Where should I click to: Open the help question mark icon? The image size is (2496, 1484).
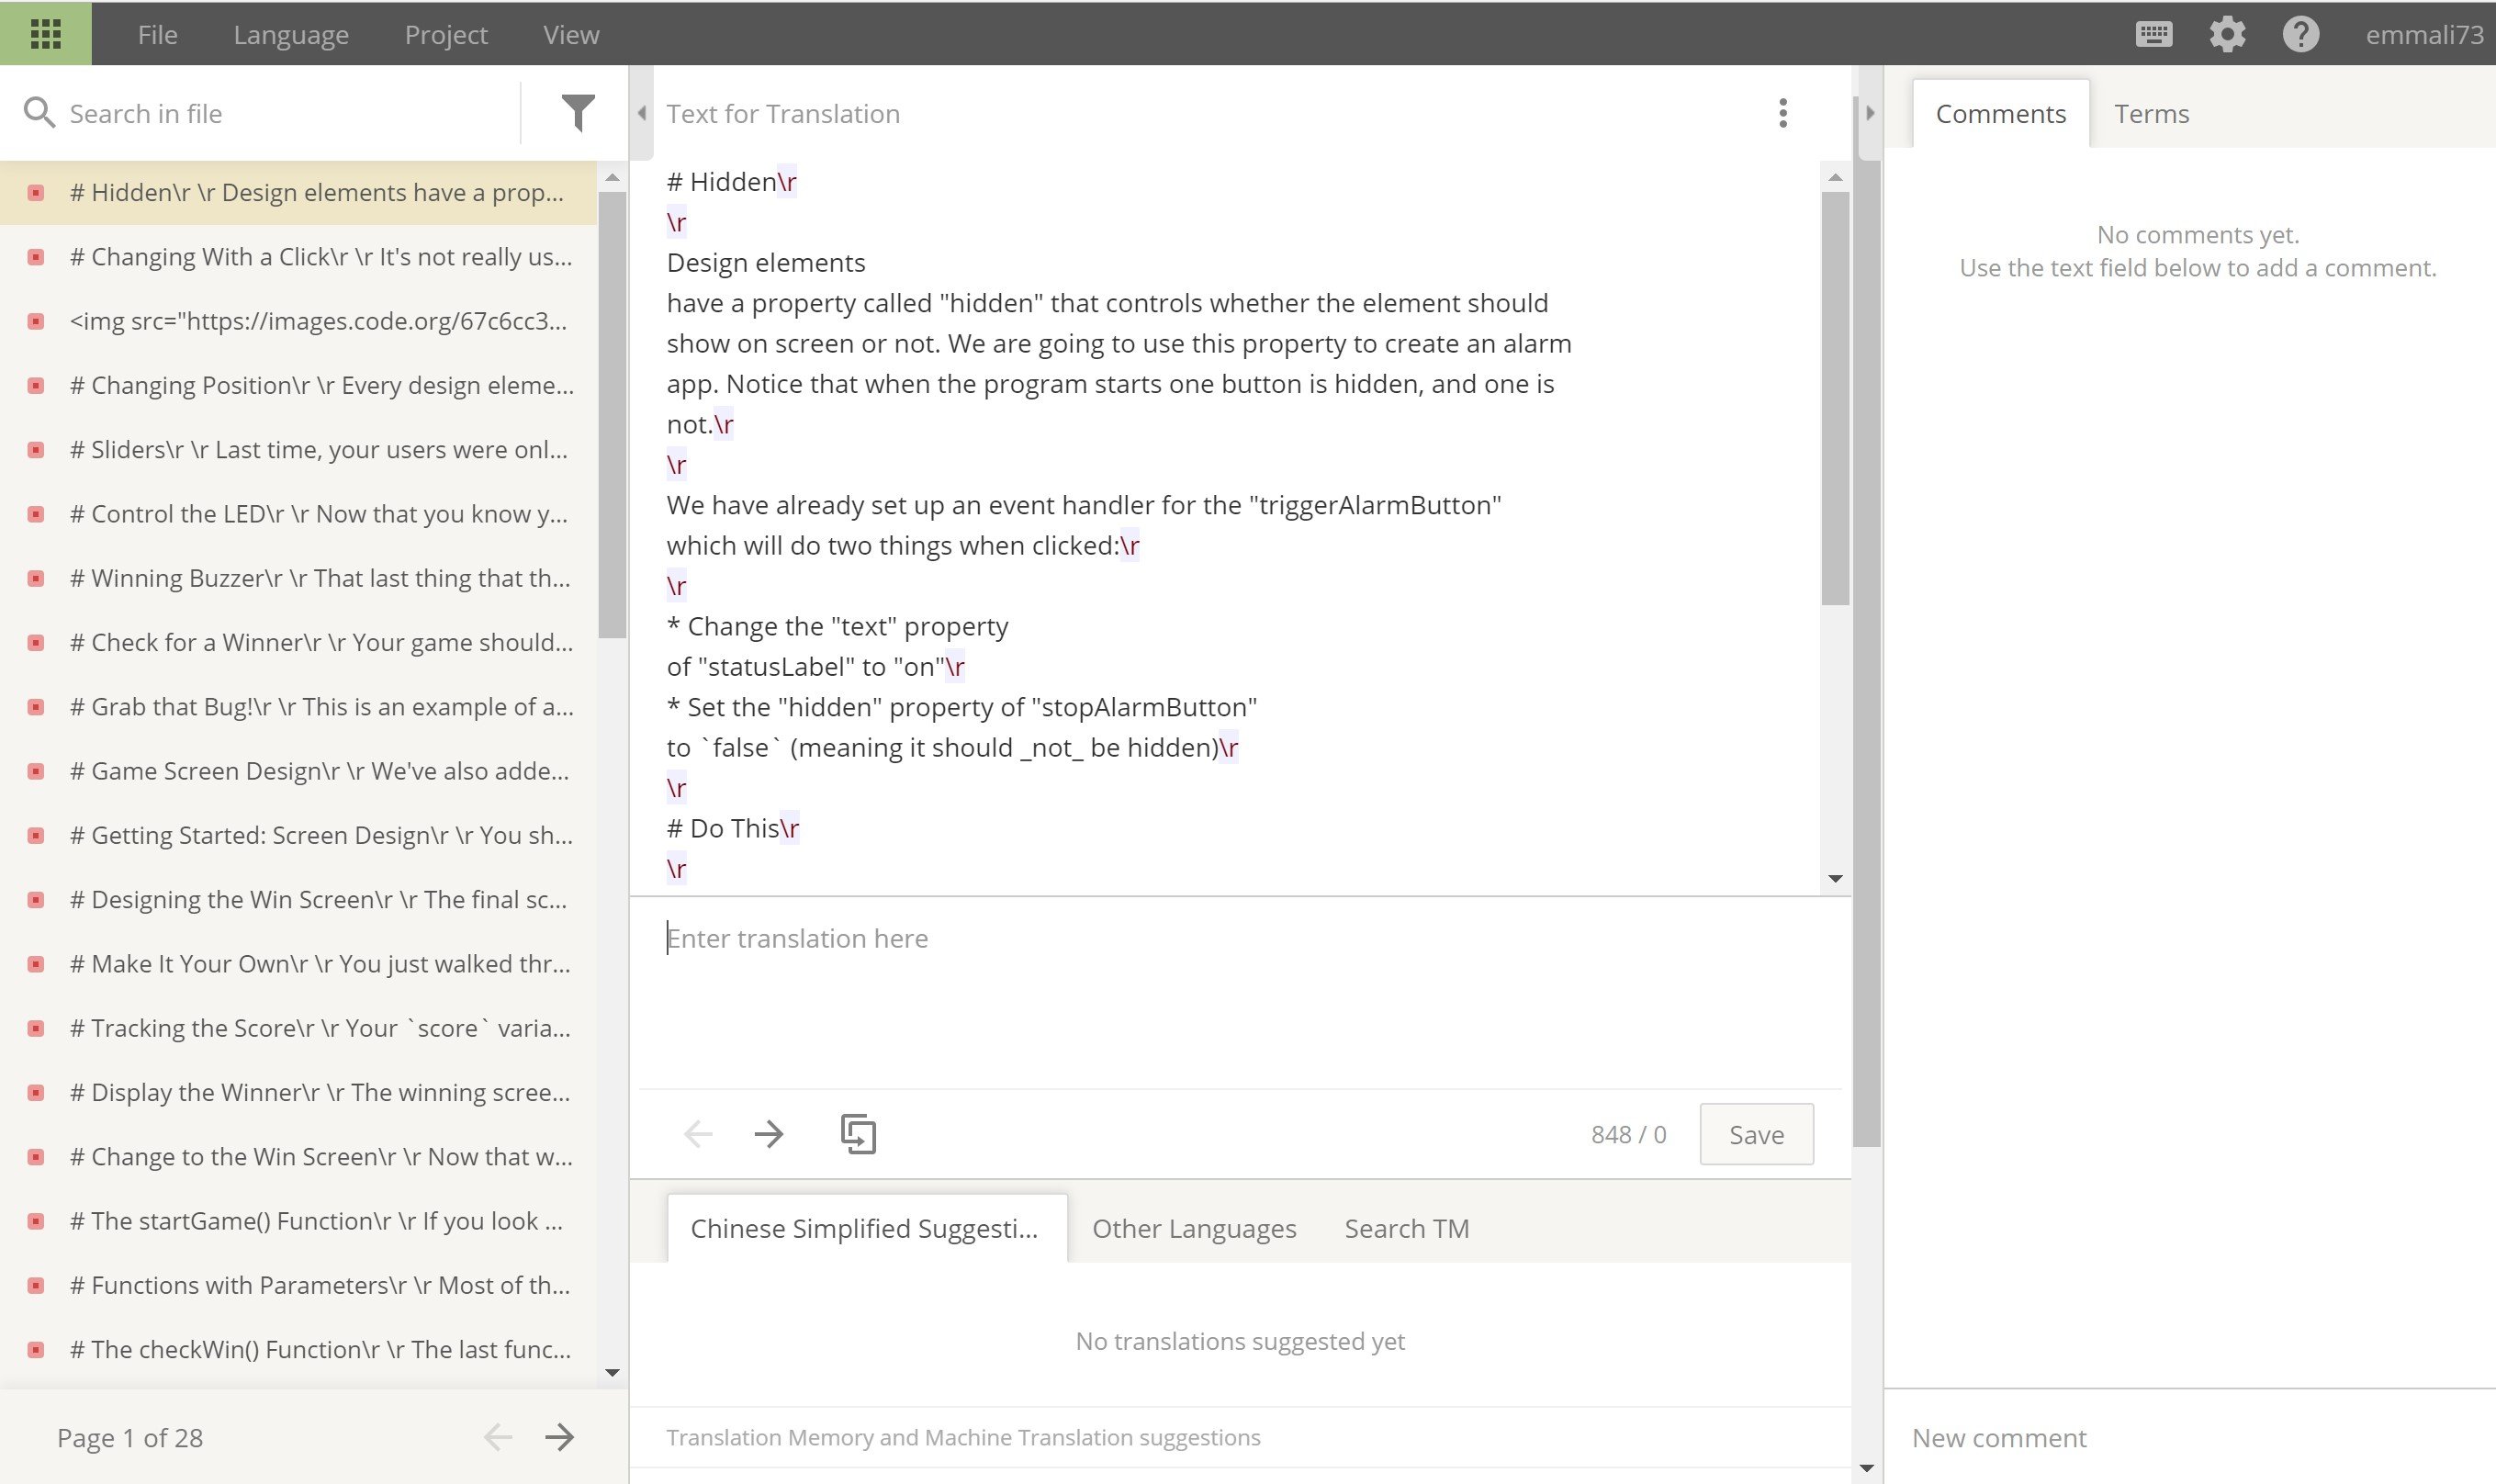click(2300, 34)
